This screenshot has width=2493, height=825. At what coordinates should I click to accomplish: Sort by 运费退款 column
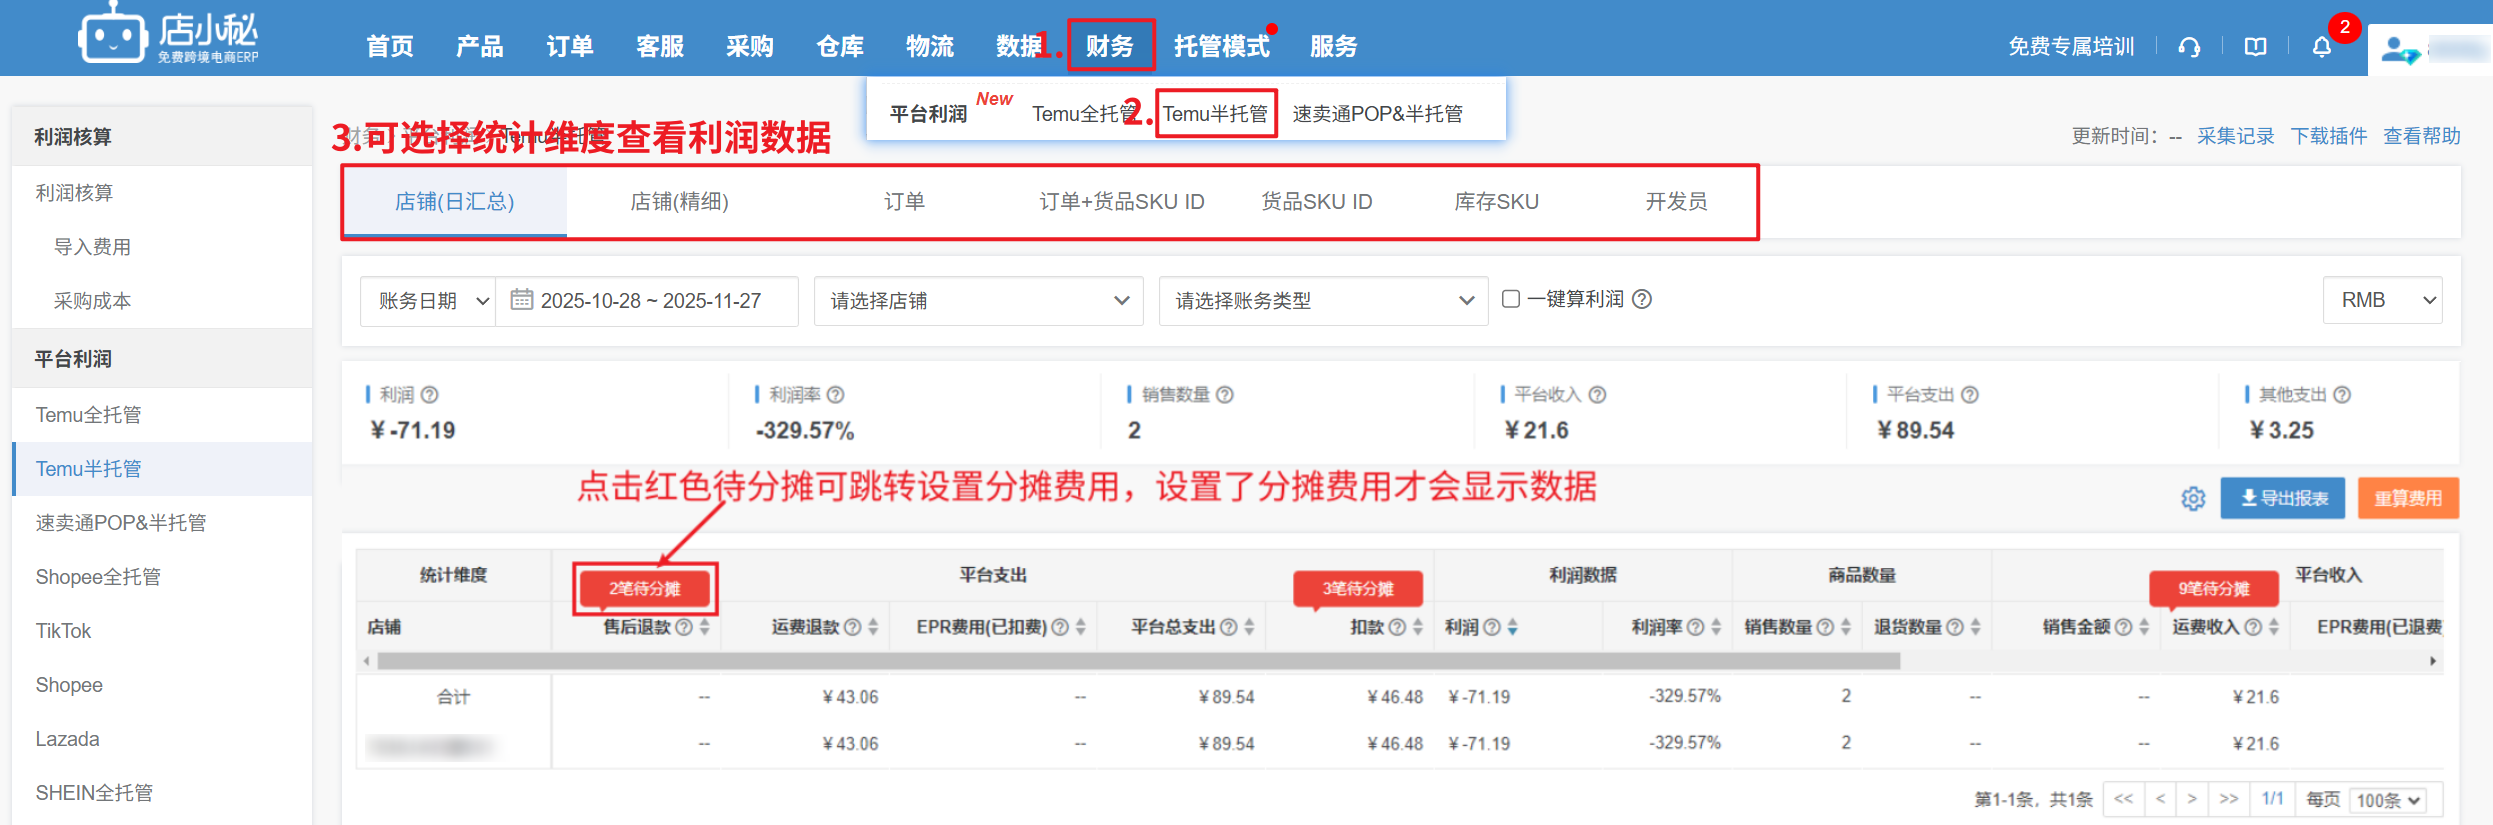point(873,627)
